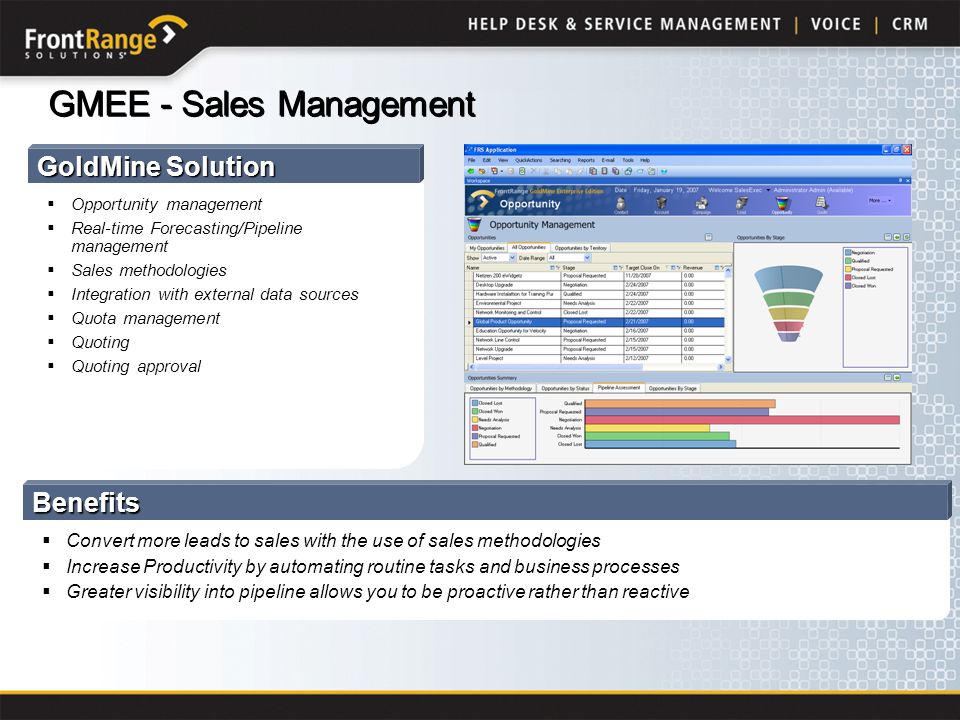Click the Negotiation swatch in funnel legend
Screen dimensions: 960x720
[849, 252]
